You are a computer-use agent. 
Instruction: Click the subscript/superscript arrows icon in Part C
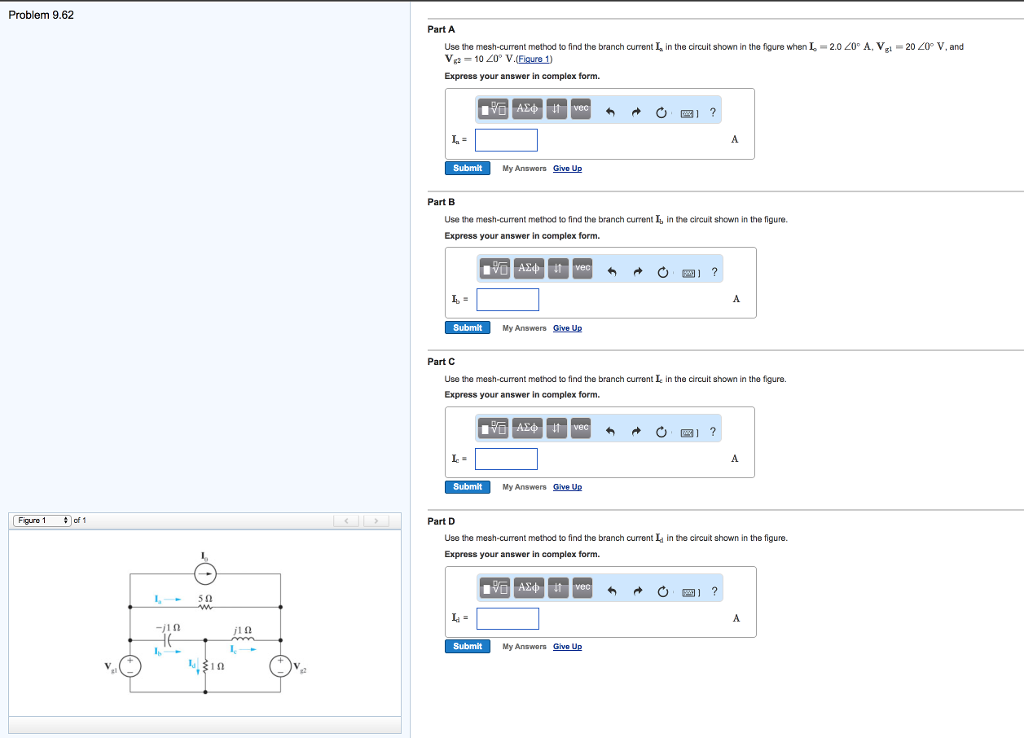click(x=556, y=428)
